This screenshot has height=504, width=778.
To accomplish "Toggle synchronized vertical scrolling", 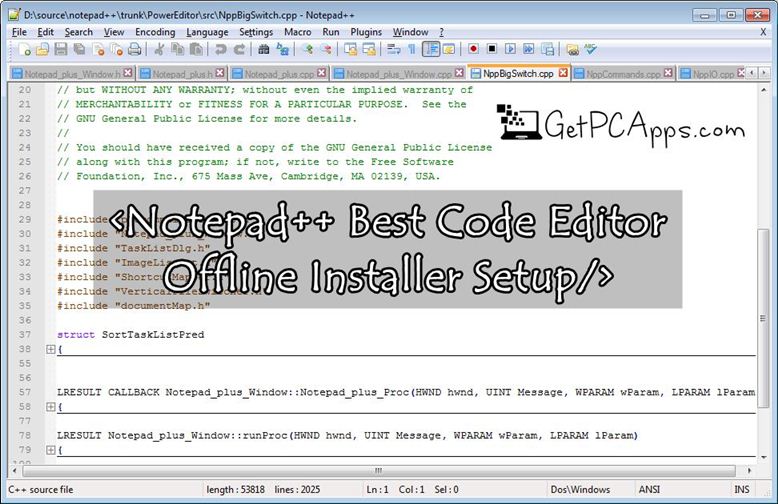I will click(x=350, y=49).
